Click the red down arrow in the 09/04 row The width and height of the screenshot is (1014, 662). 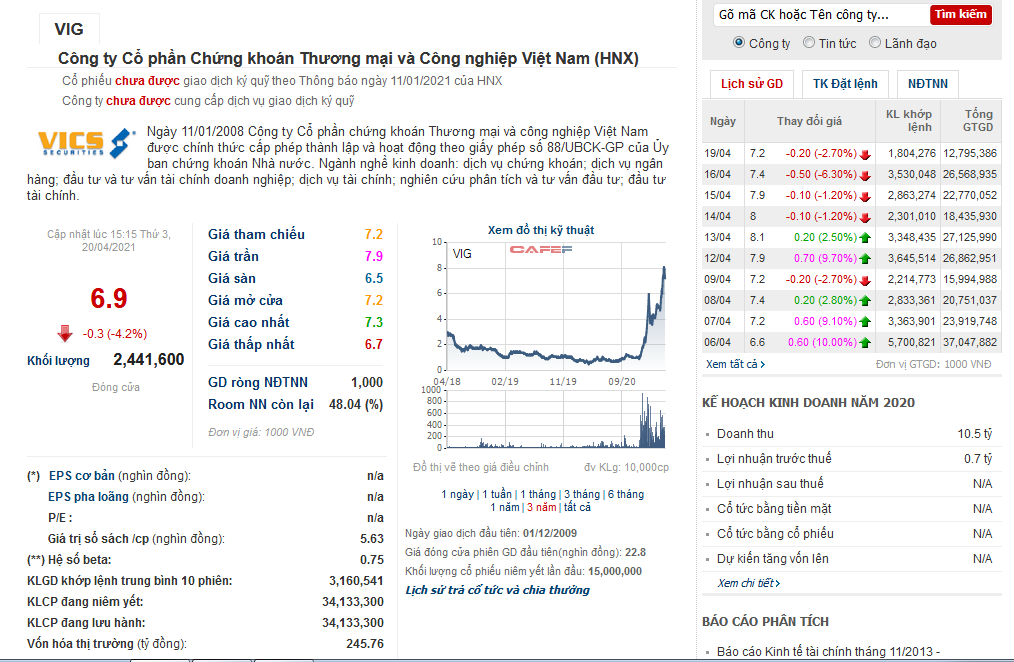coord(865,280)
